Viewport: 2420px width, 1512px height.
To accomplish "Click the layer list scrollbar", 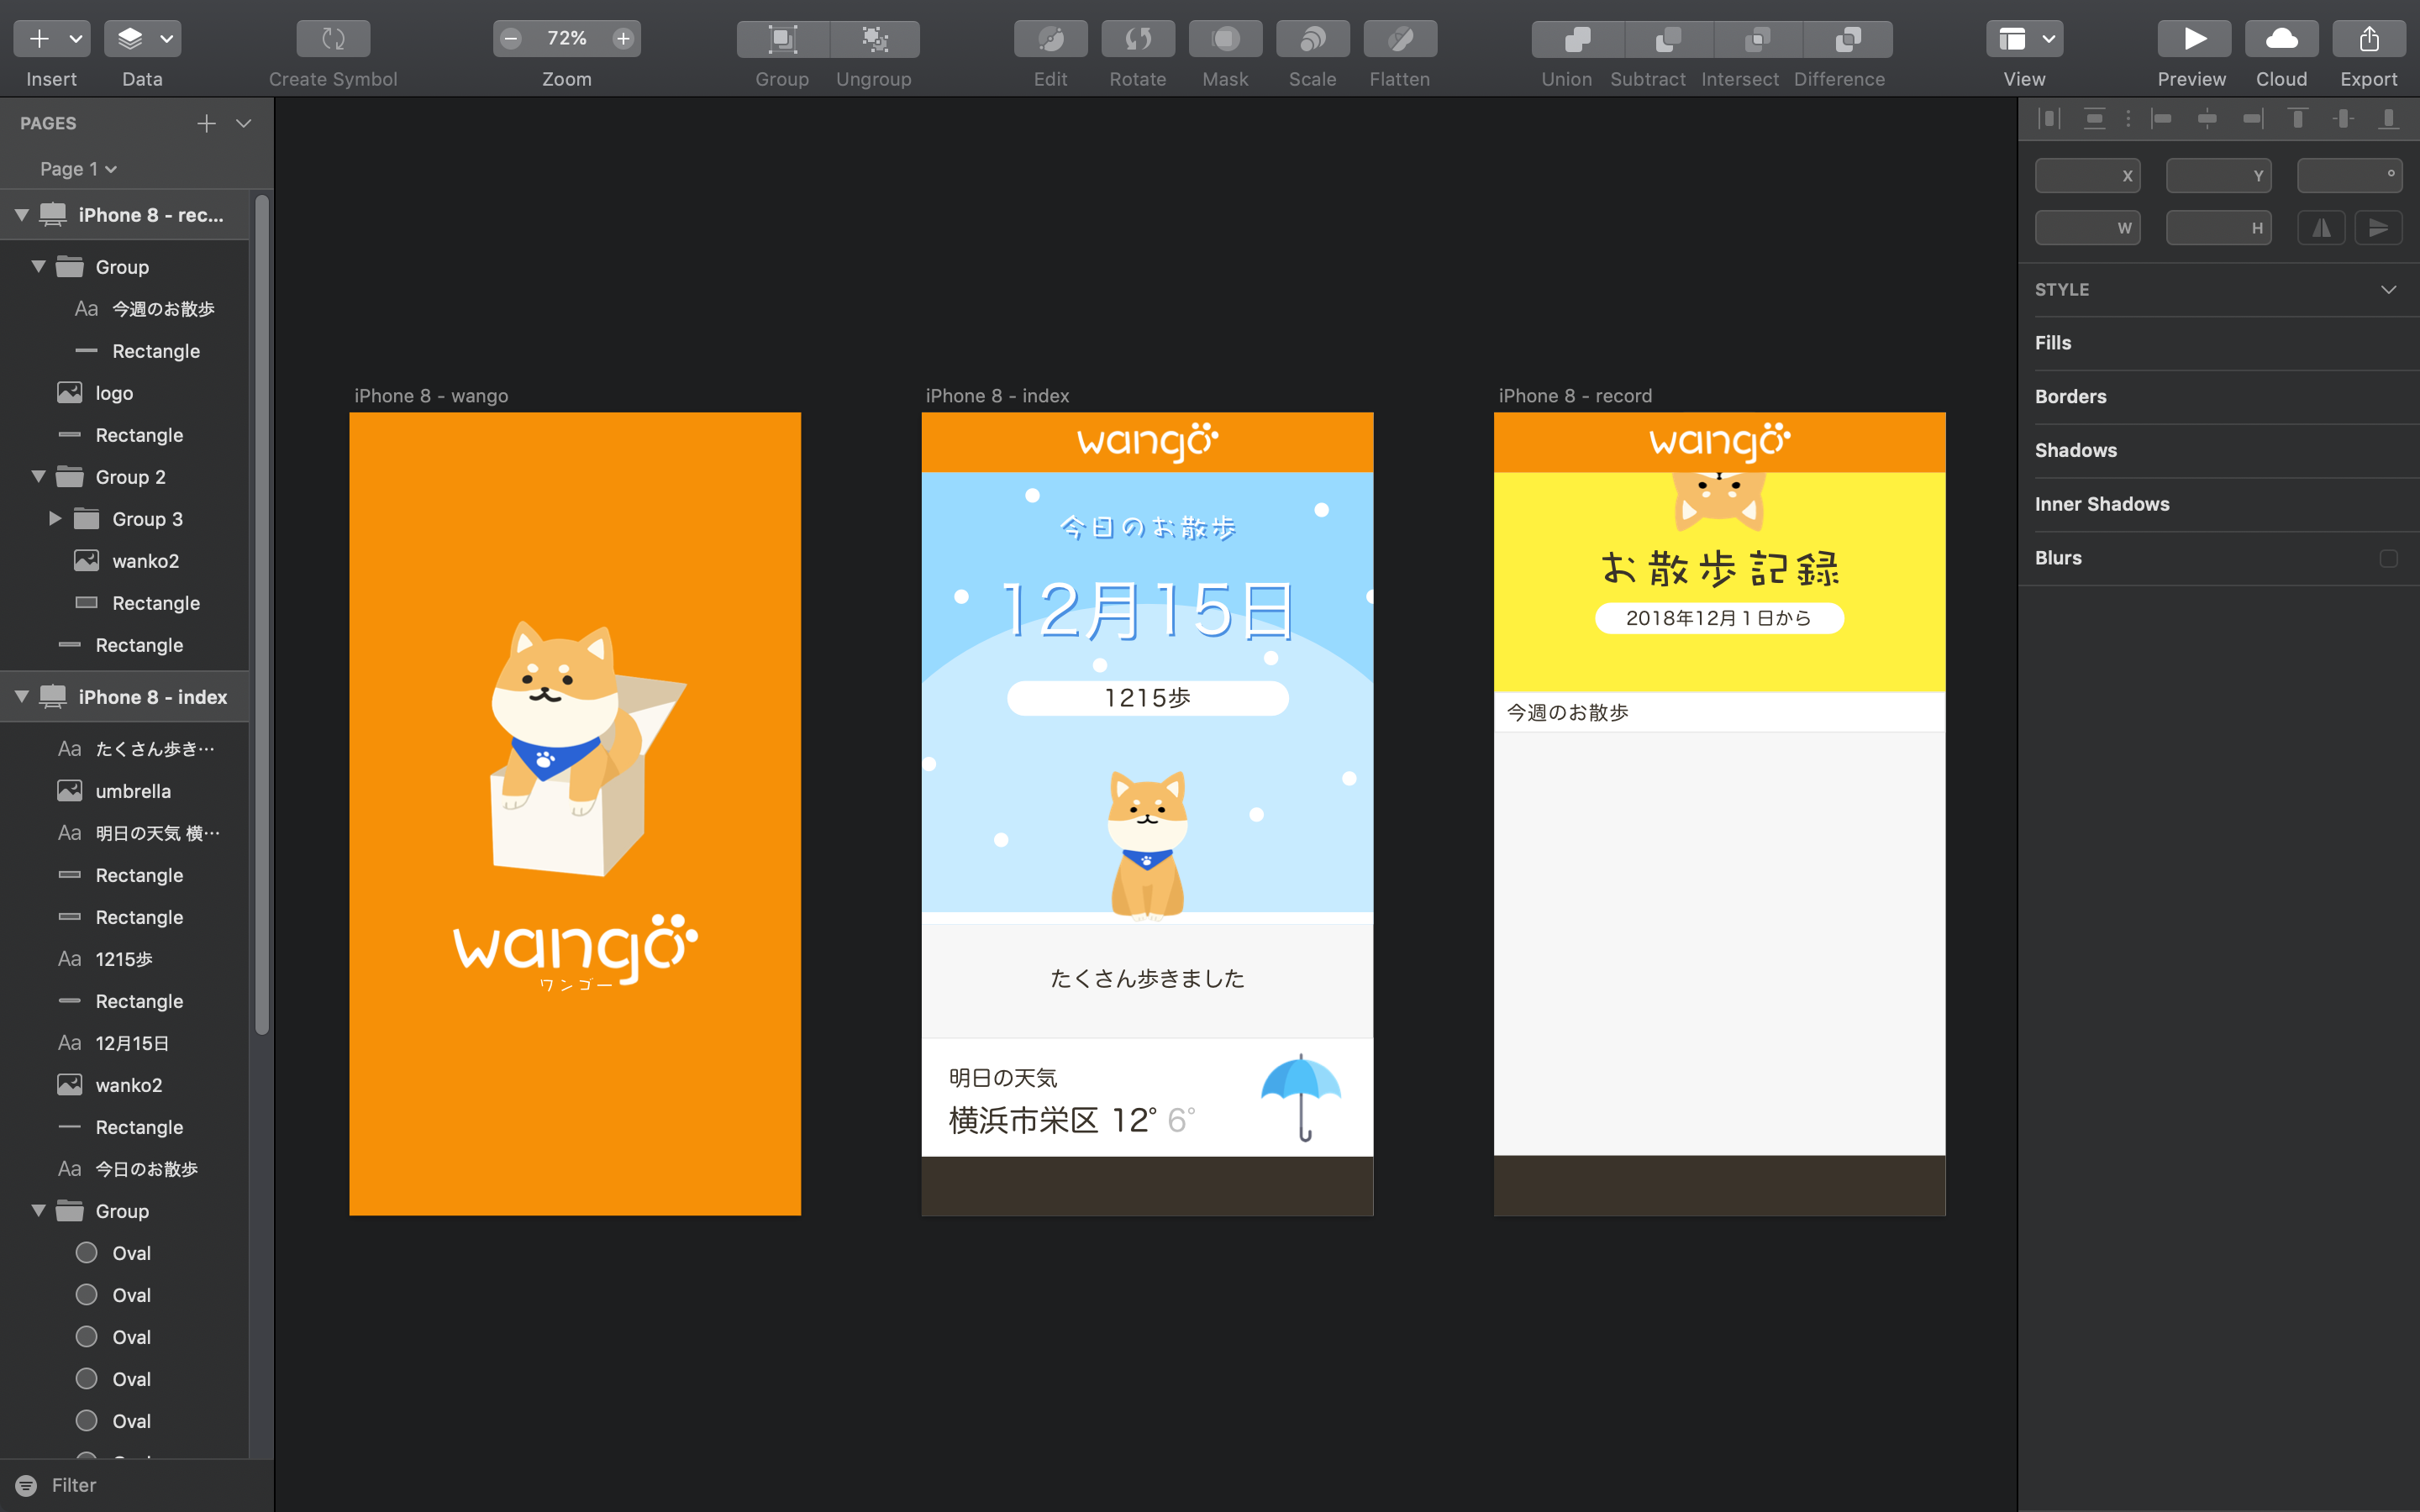I will [262, 615].
